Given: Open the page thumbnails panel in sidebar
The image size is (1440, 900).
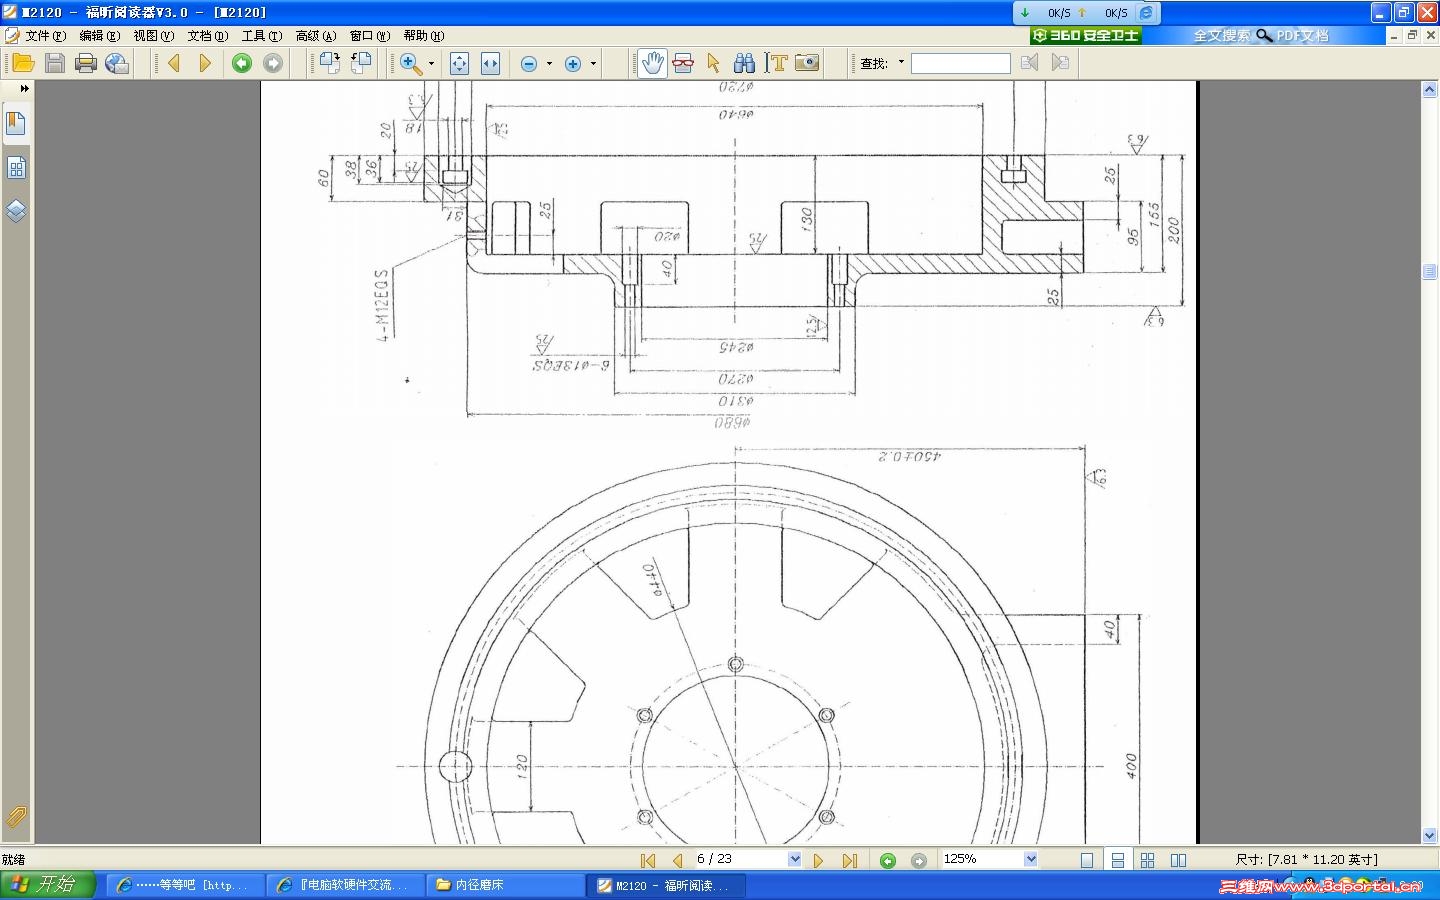Looking at the screenshot, I should click(16, 168).
